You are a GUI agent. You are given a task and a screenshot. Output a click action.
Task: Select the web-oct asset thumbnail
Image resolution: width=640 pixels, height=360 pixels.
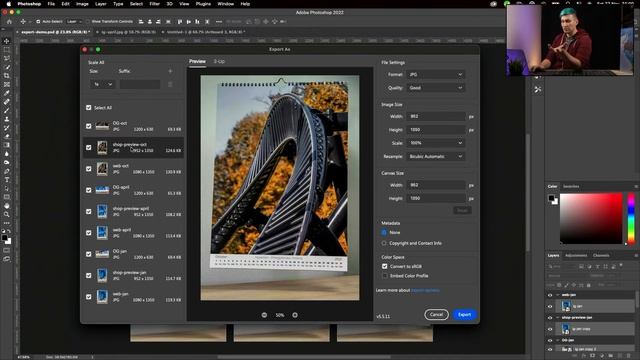pyautogui.click(x=102, y=169)
